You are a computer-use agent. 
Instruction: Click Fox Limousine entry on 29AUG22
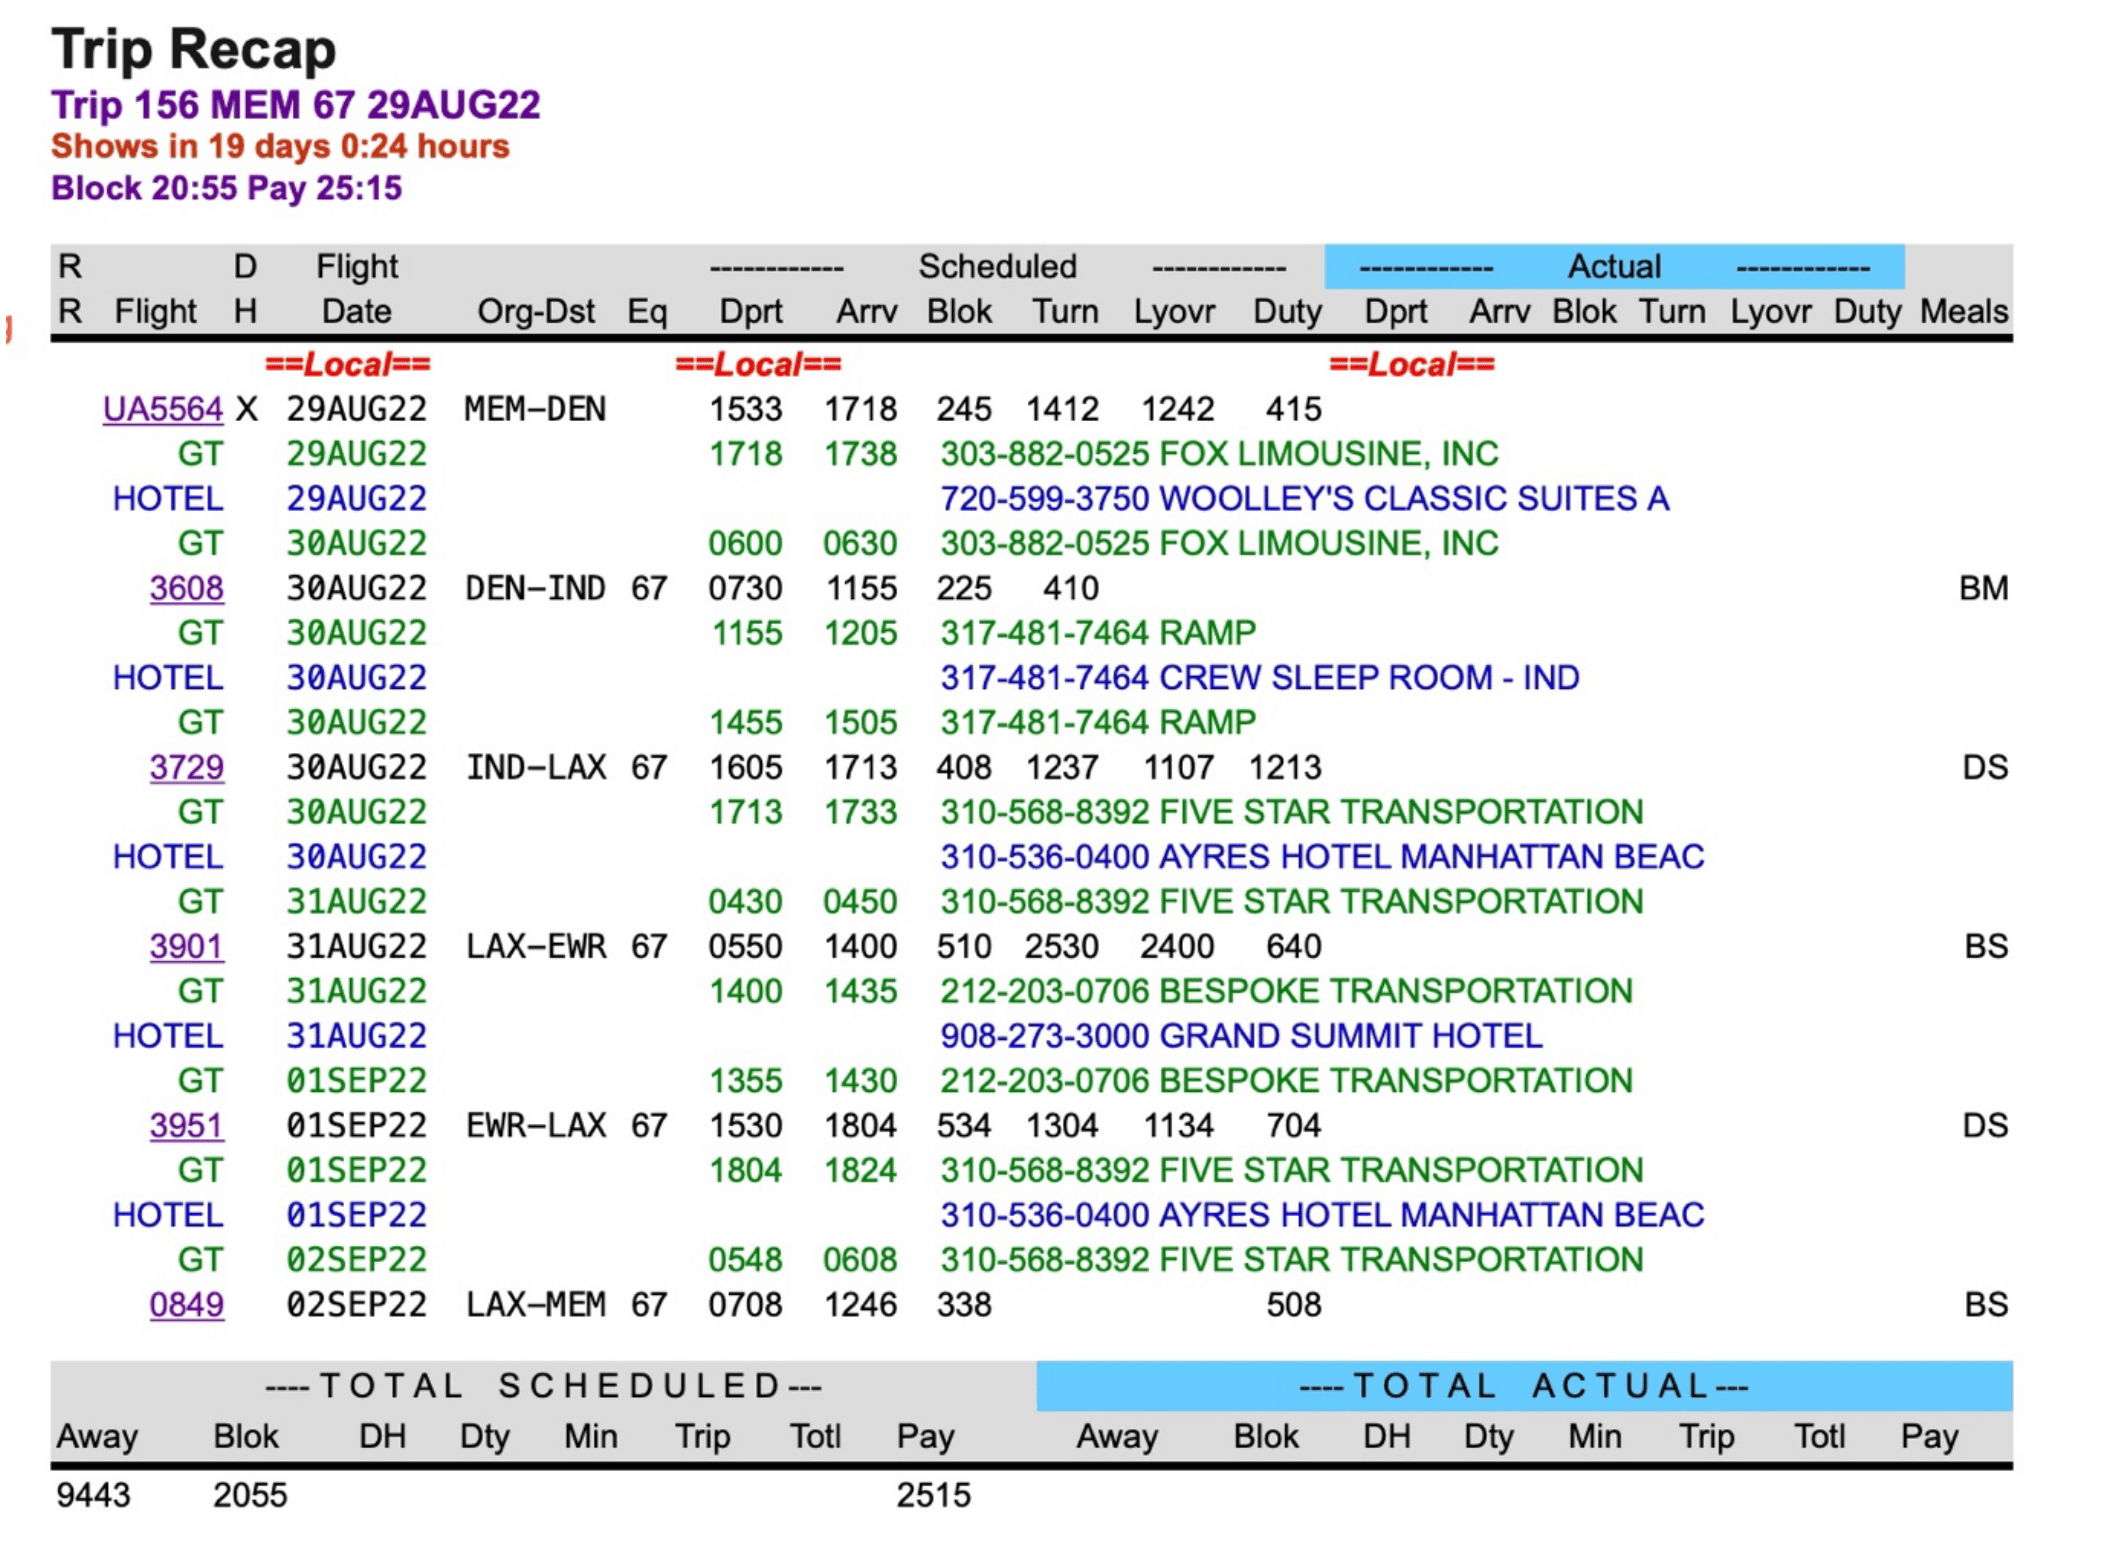click(1218, 454)
